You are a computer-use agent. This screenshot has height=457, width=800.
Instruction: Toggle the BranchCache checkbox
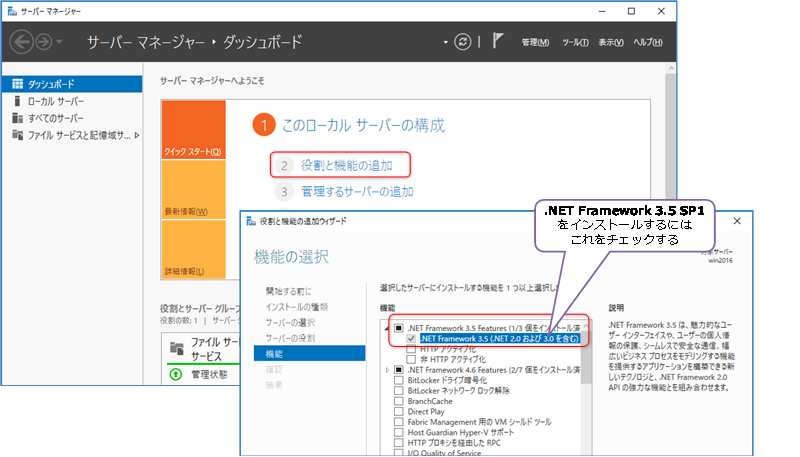[399, 401]
